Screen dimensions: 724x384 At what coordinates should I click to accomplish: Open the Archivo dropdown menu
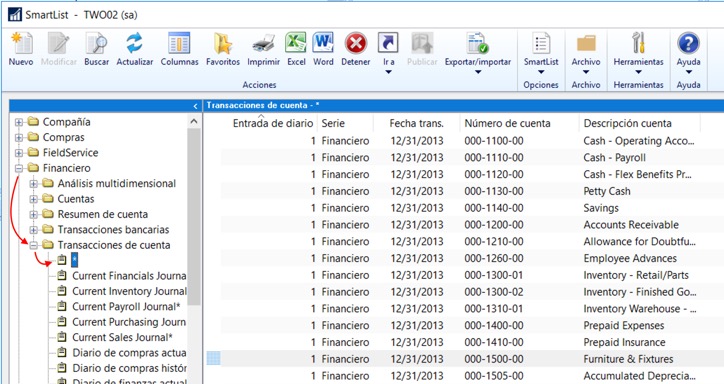586,53
